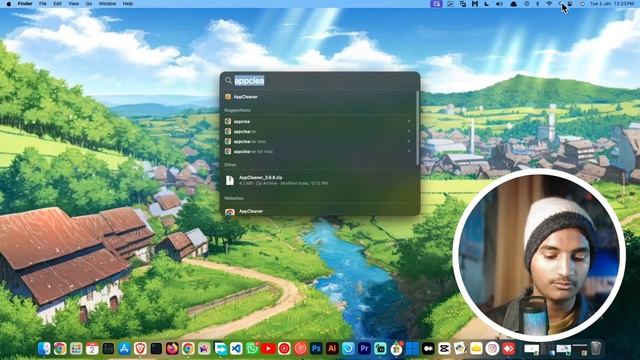
Task: Select the 'appcleaner mac' search suggestion
Action: pyautogui.click(x=320, y=141)
